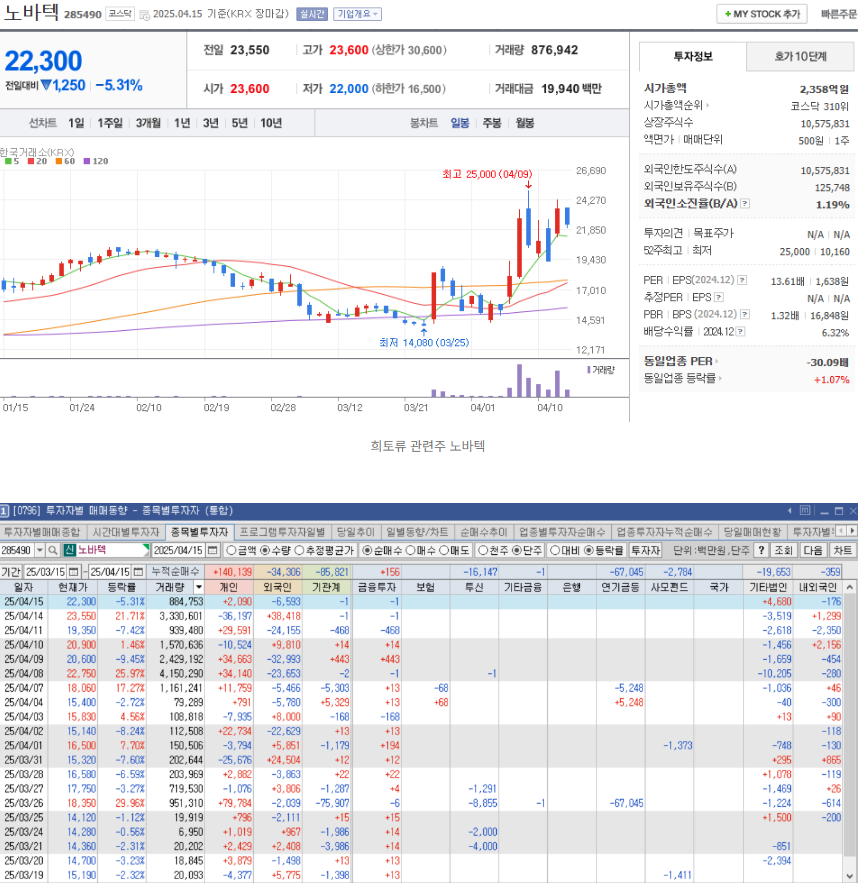Click the title bar left-arrow icon
858x886 pixels.
[x=790, y=511]
